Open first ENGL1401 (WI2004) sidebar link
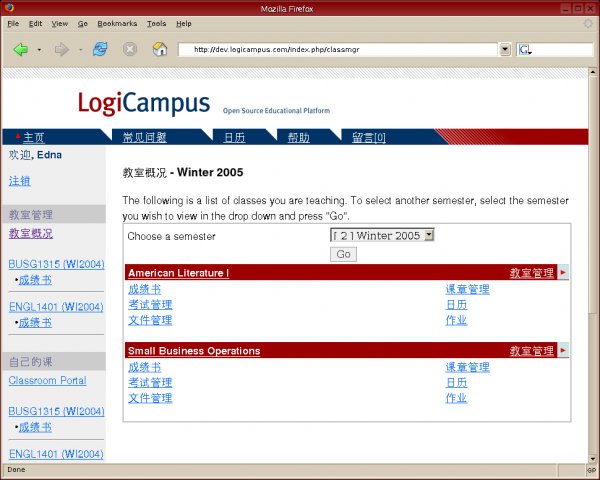The width and height of the screenshot is (600, 480). coord(56,307)
